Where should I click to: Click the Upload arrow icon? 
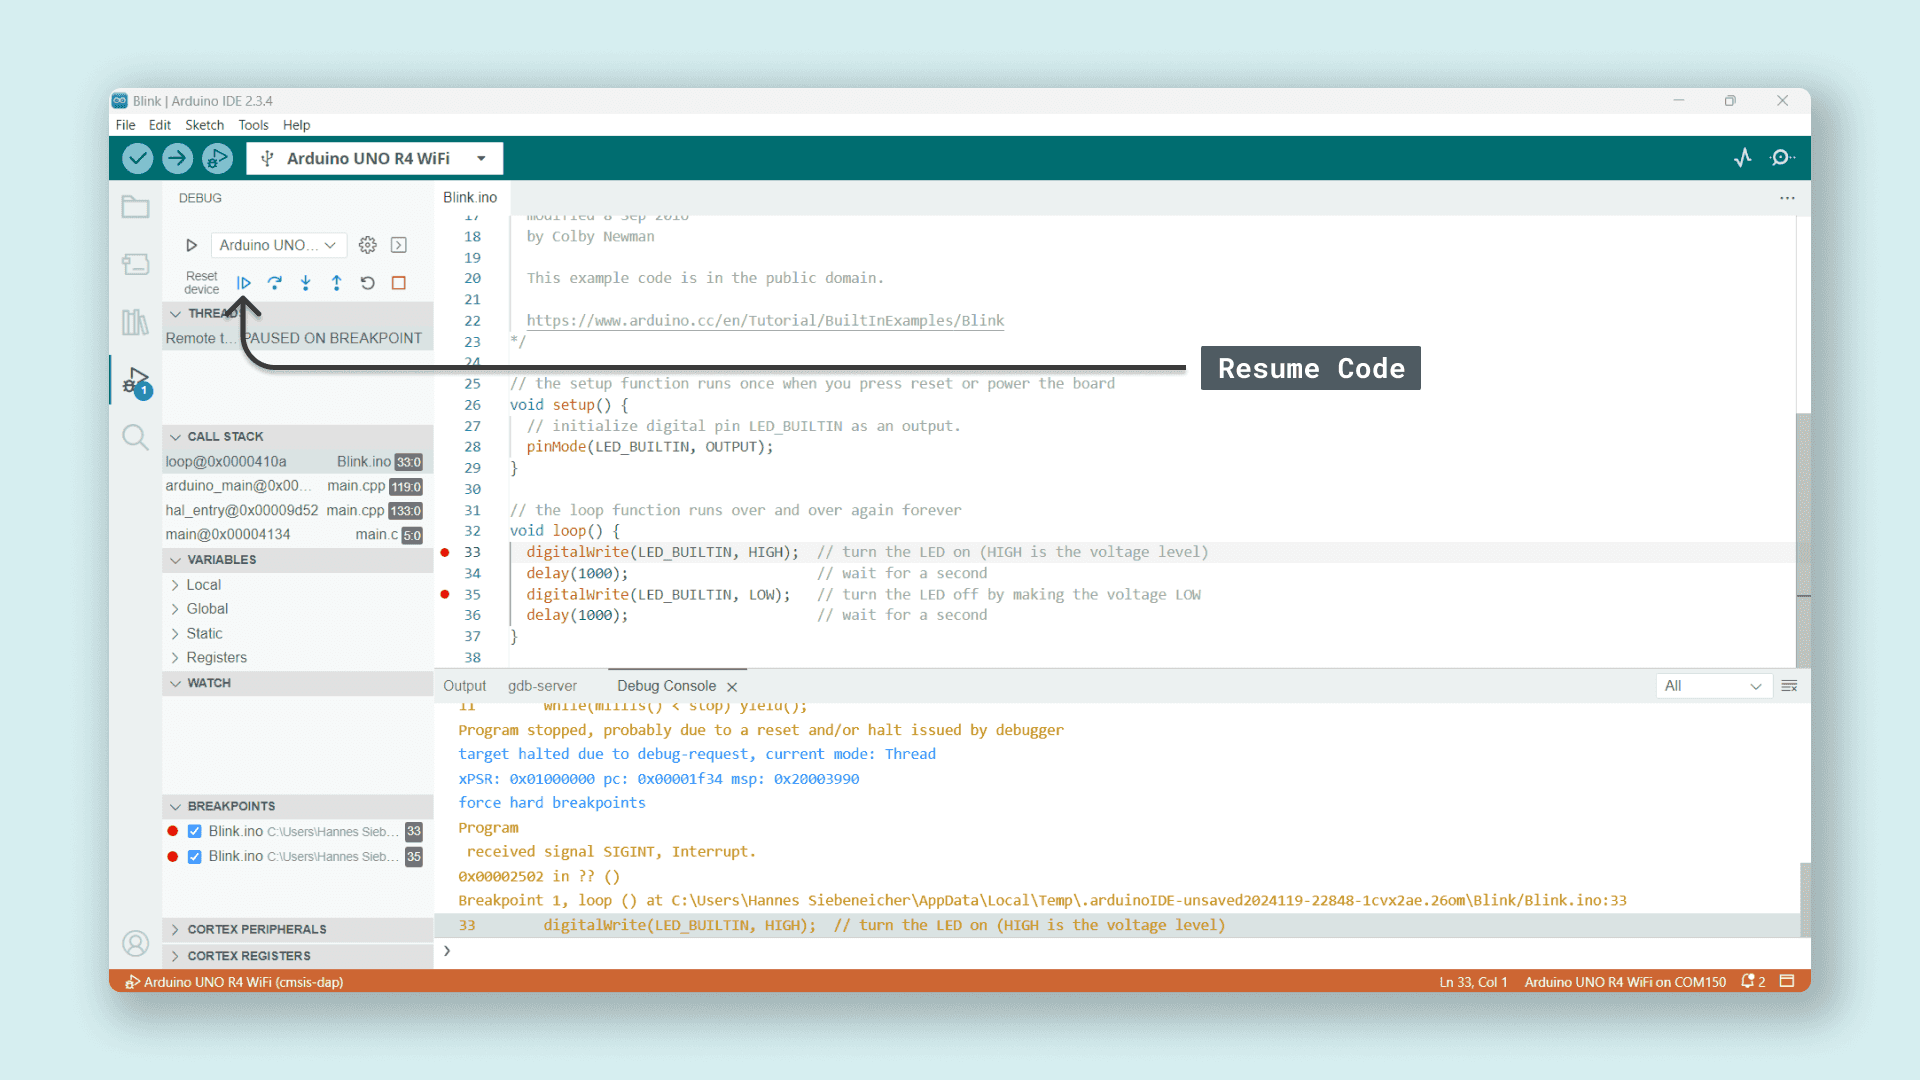[x=177, y=158]
